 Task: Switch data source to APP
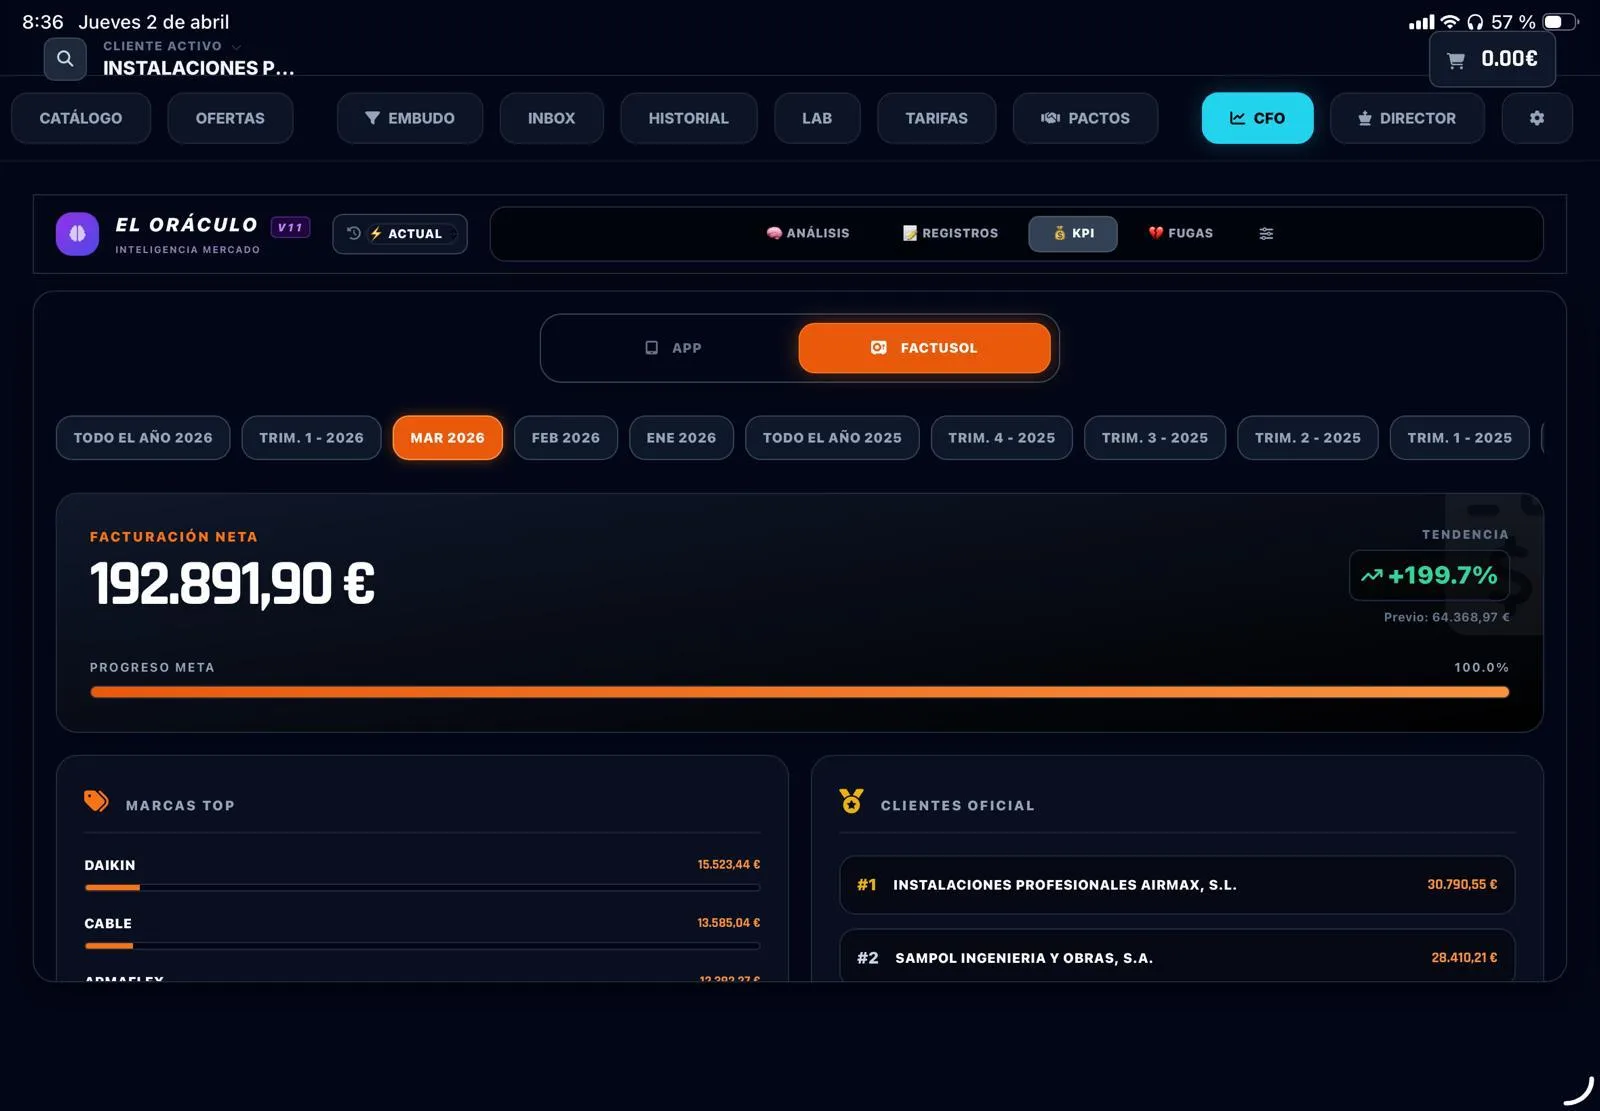(673, 348)
